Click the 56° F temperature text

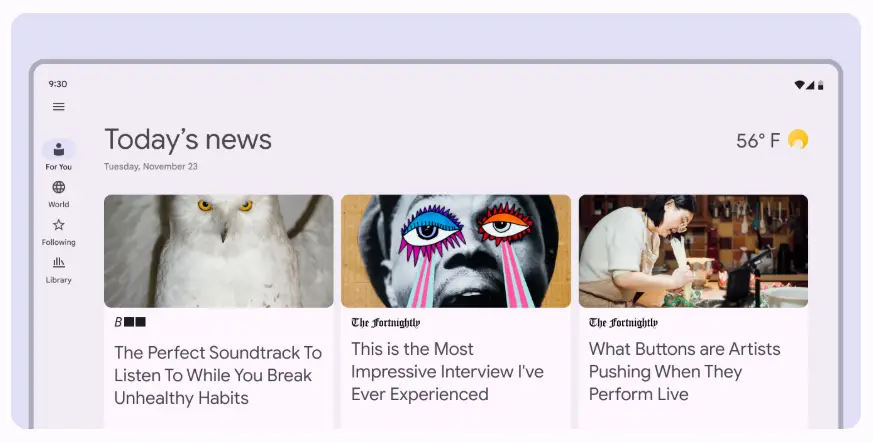click(758, 140)
